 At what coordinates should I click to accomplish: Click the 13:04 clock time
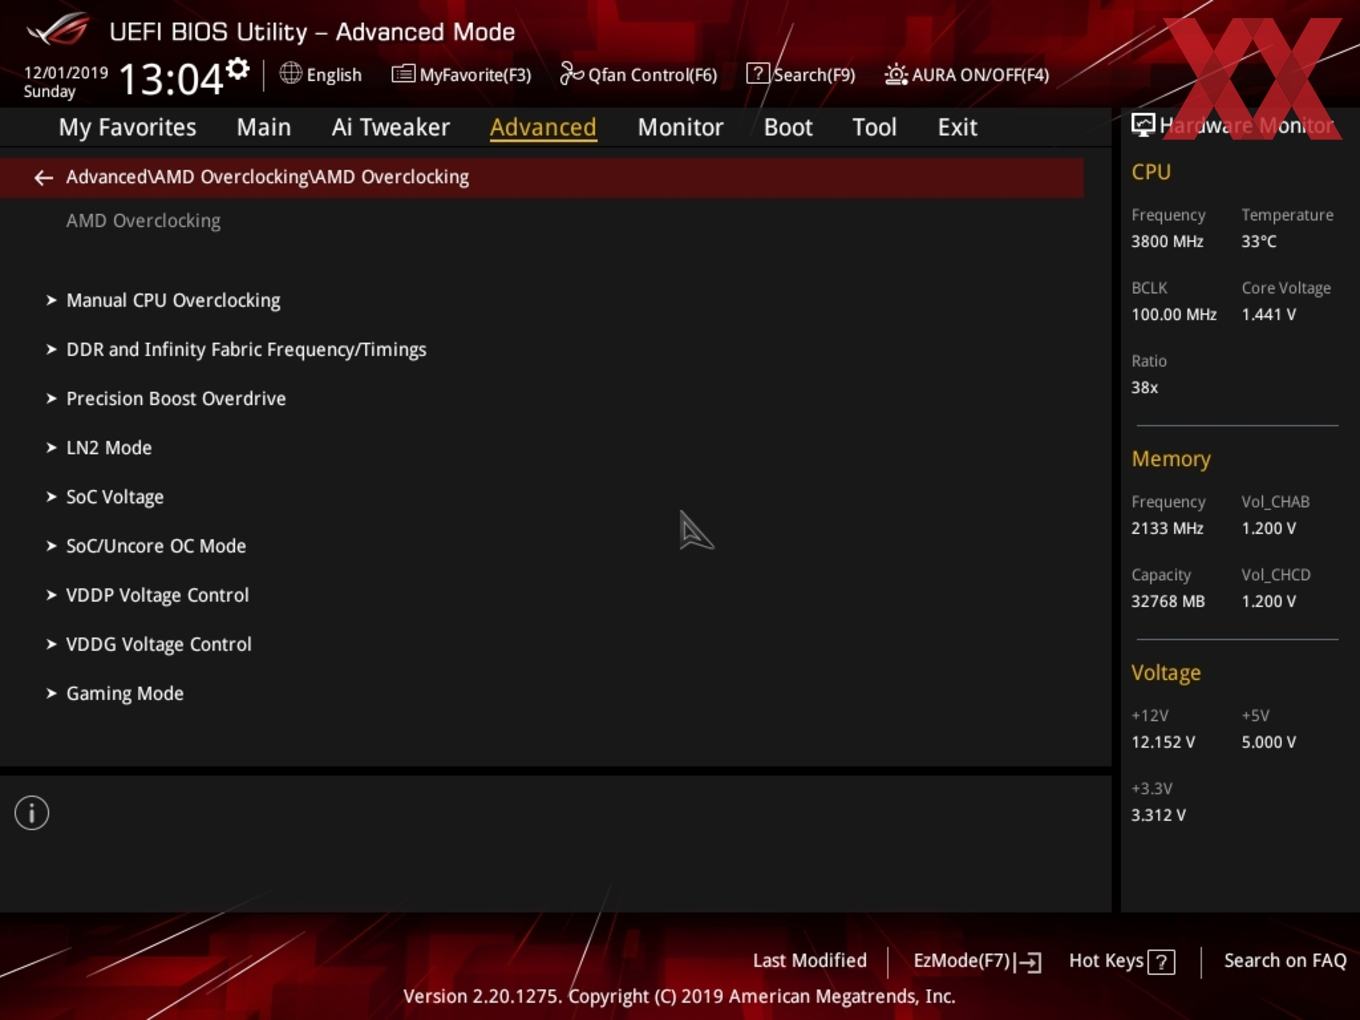171,78
